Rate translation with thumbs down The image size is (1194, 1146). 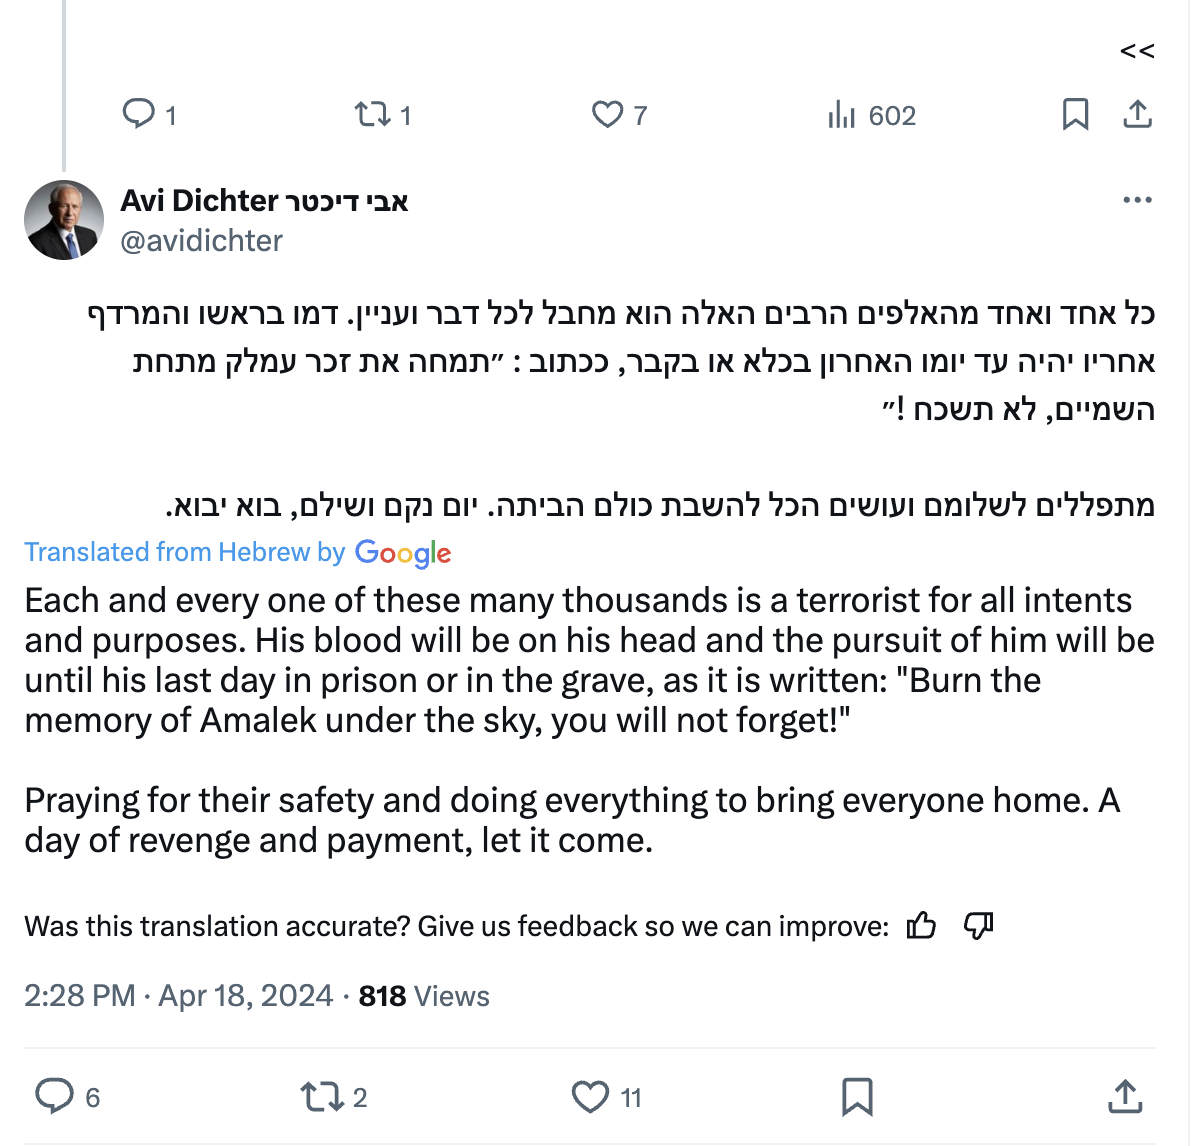click(x=978, y=926)
